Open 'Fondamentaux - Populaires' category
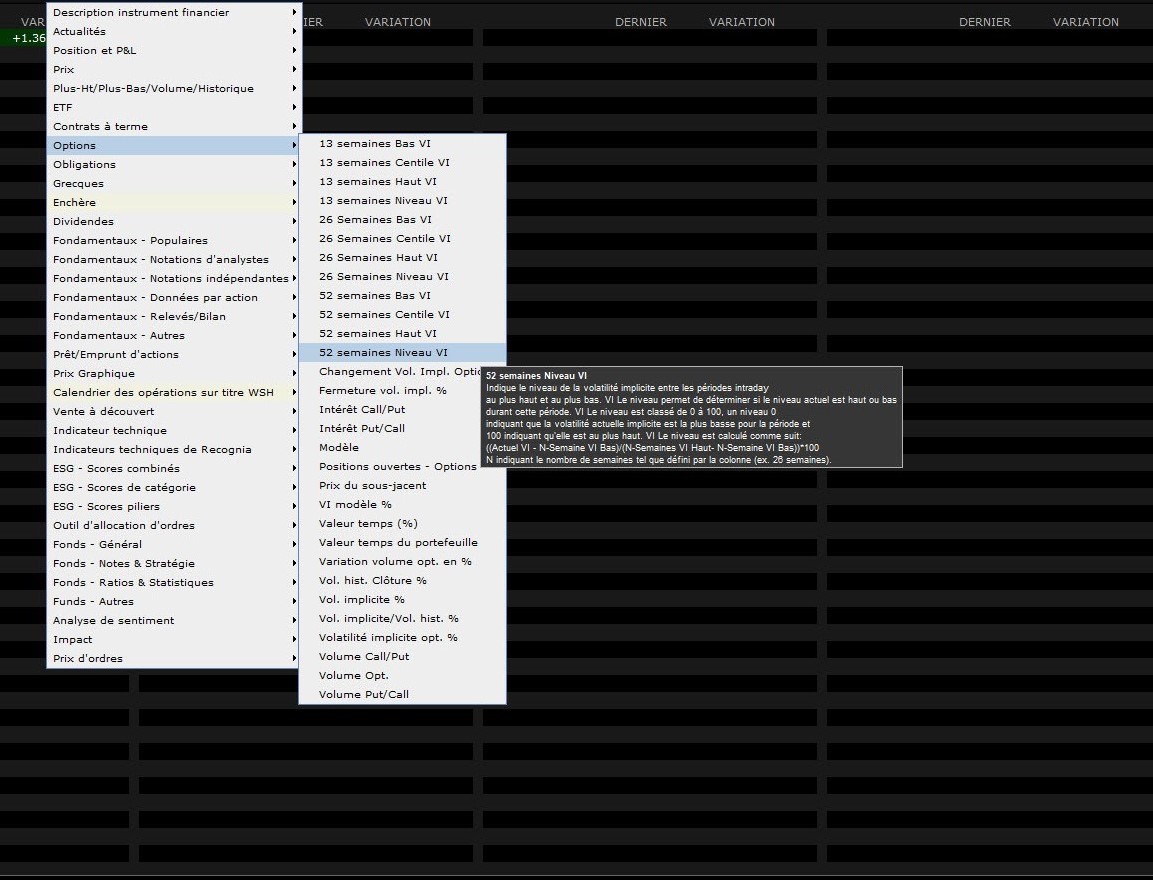 130,240
